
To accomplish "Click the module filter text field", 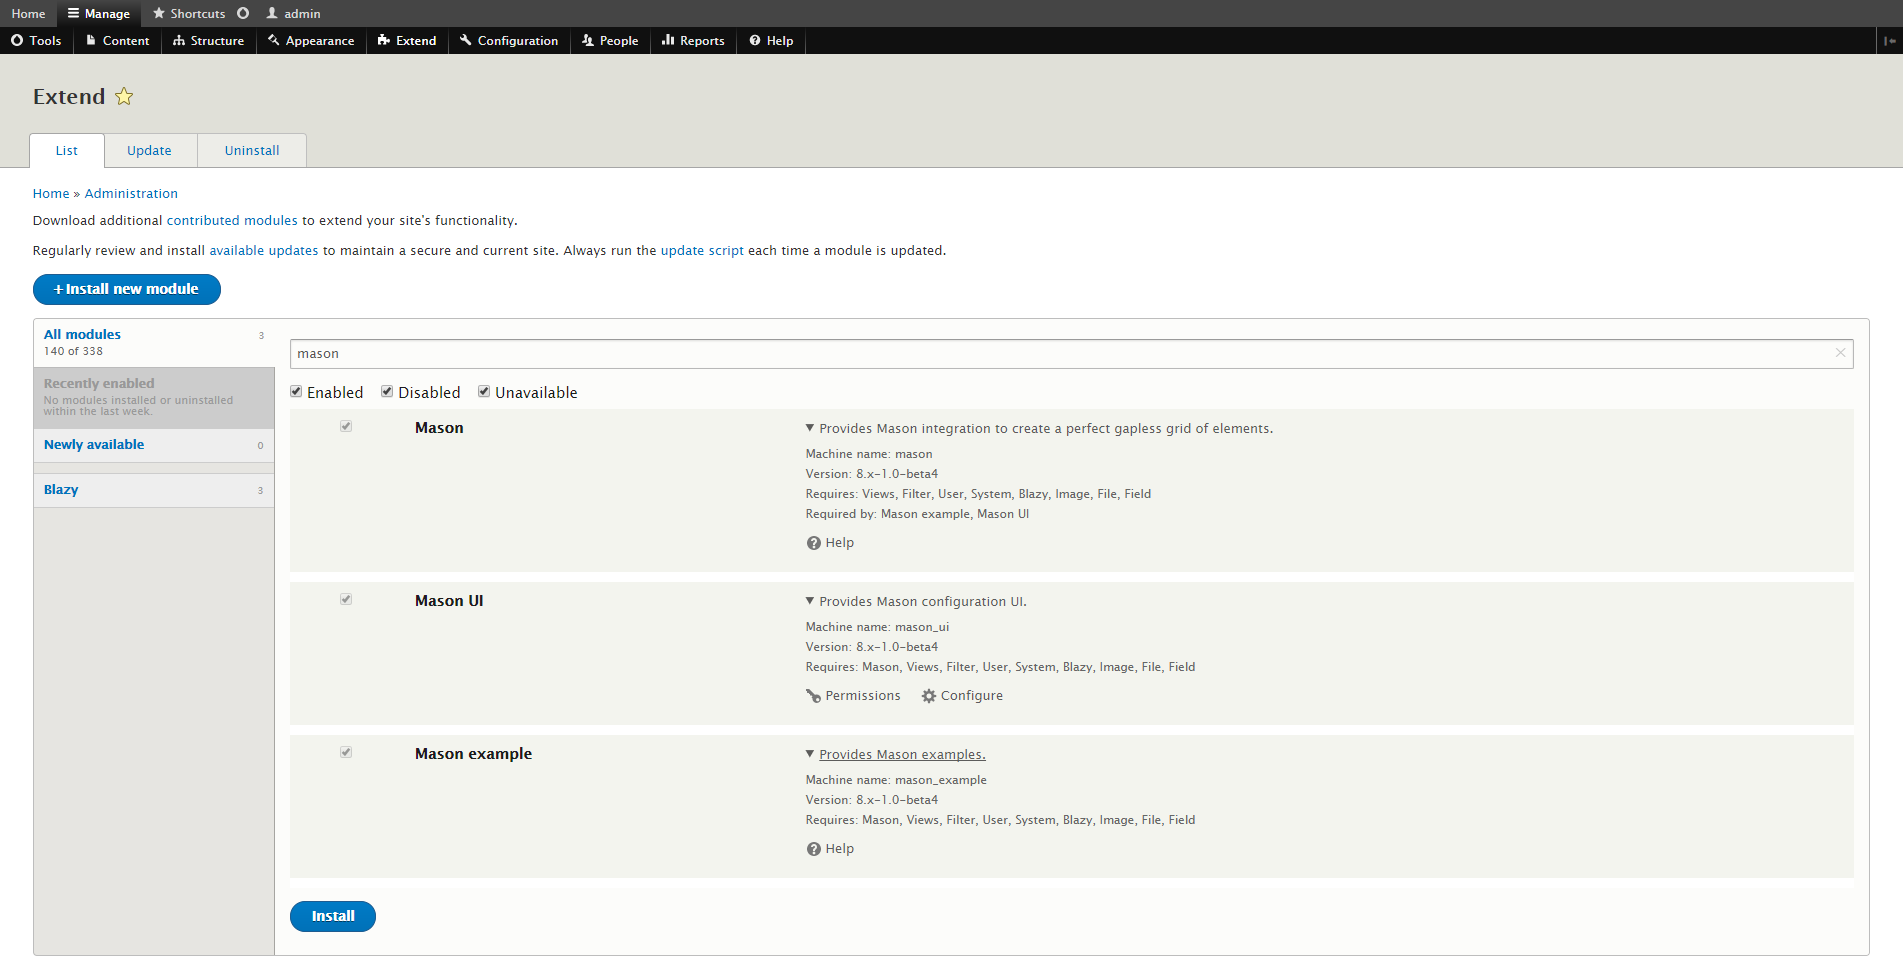I will (1060, 354).
